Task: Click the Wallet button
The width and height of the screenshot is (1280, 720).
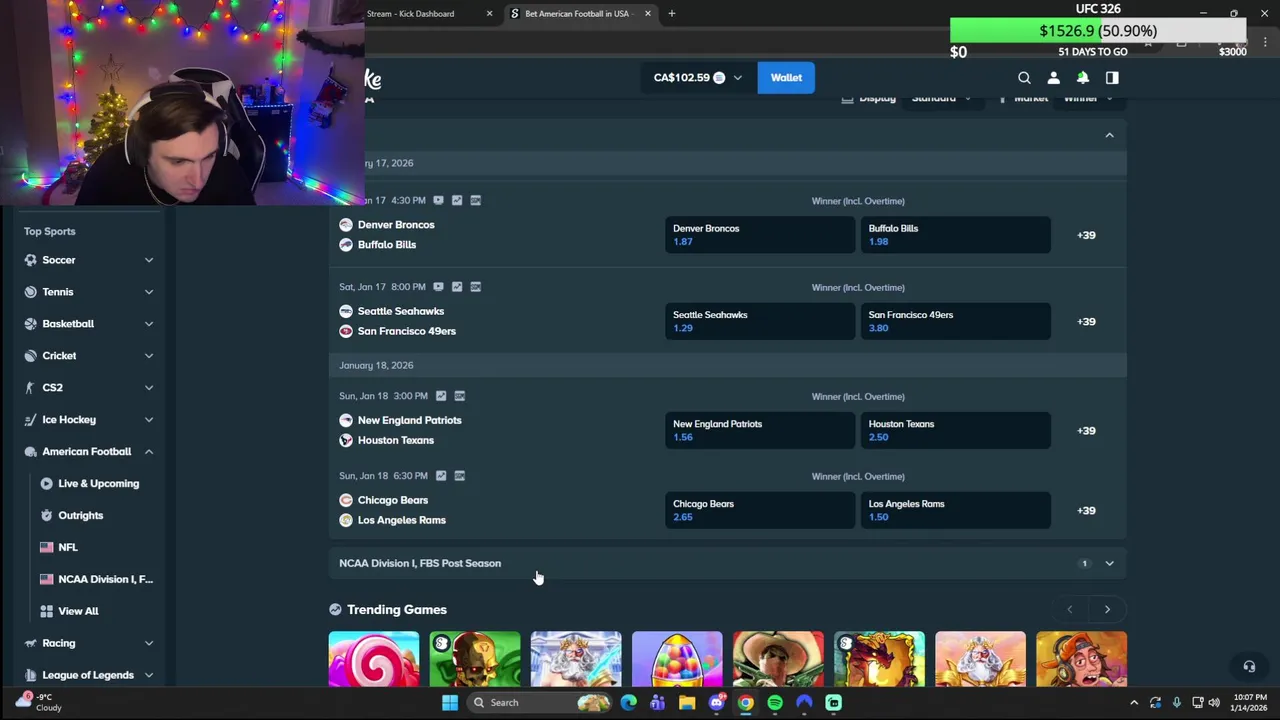Action: [x=786, y=77]
